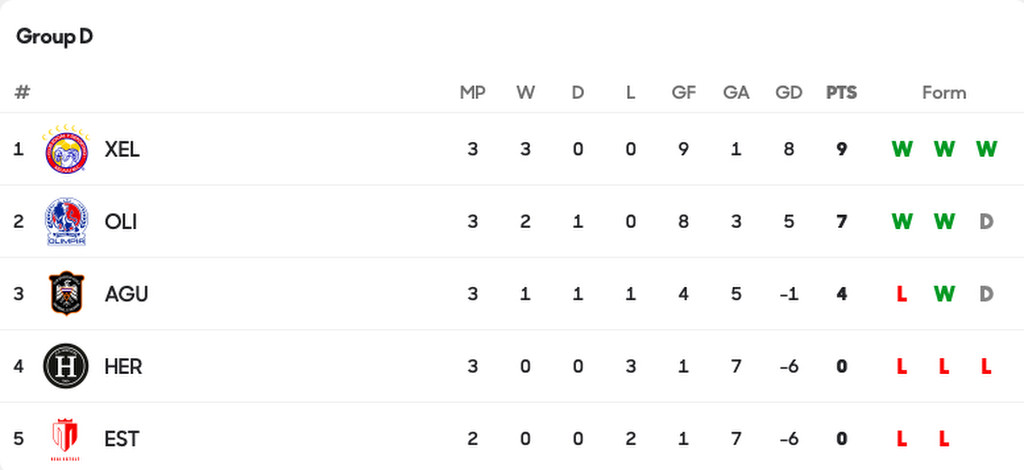Image resolution: width=1024 pixels, height=470 pixels.
Task: Click AGU's red L form indicator
Action: (x=902, y=294)
